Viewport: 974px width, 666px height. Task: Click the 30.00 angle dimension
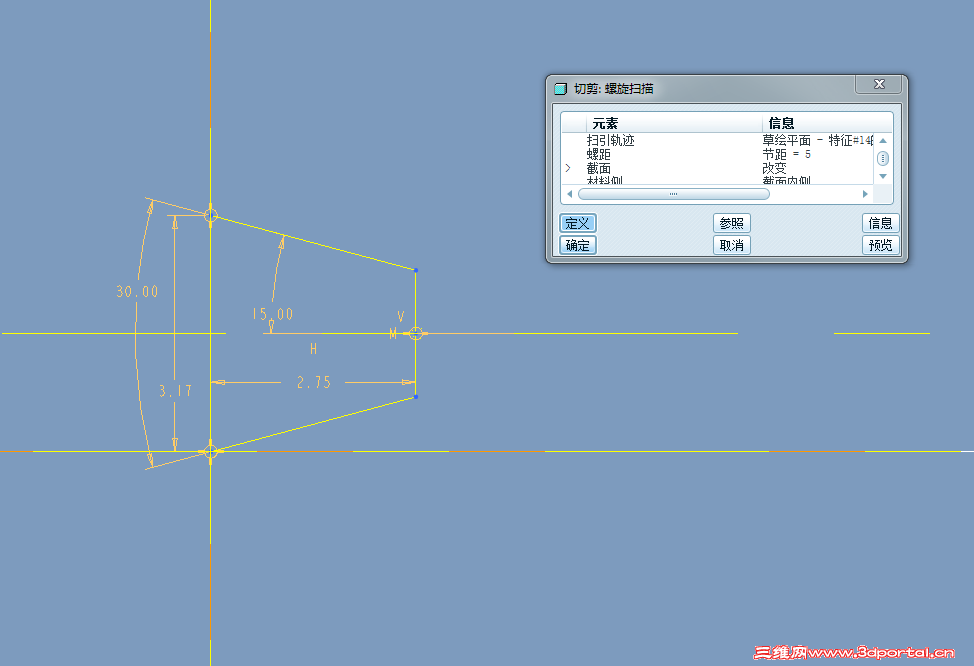pos(137,291)
